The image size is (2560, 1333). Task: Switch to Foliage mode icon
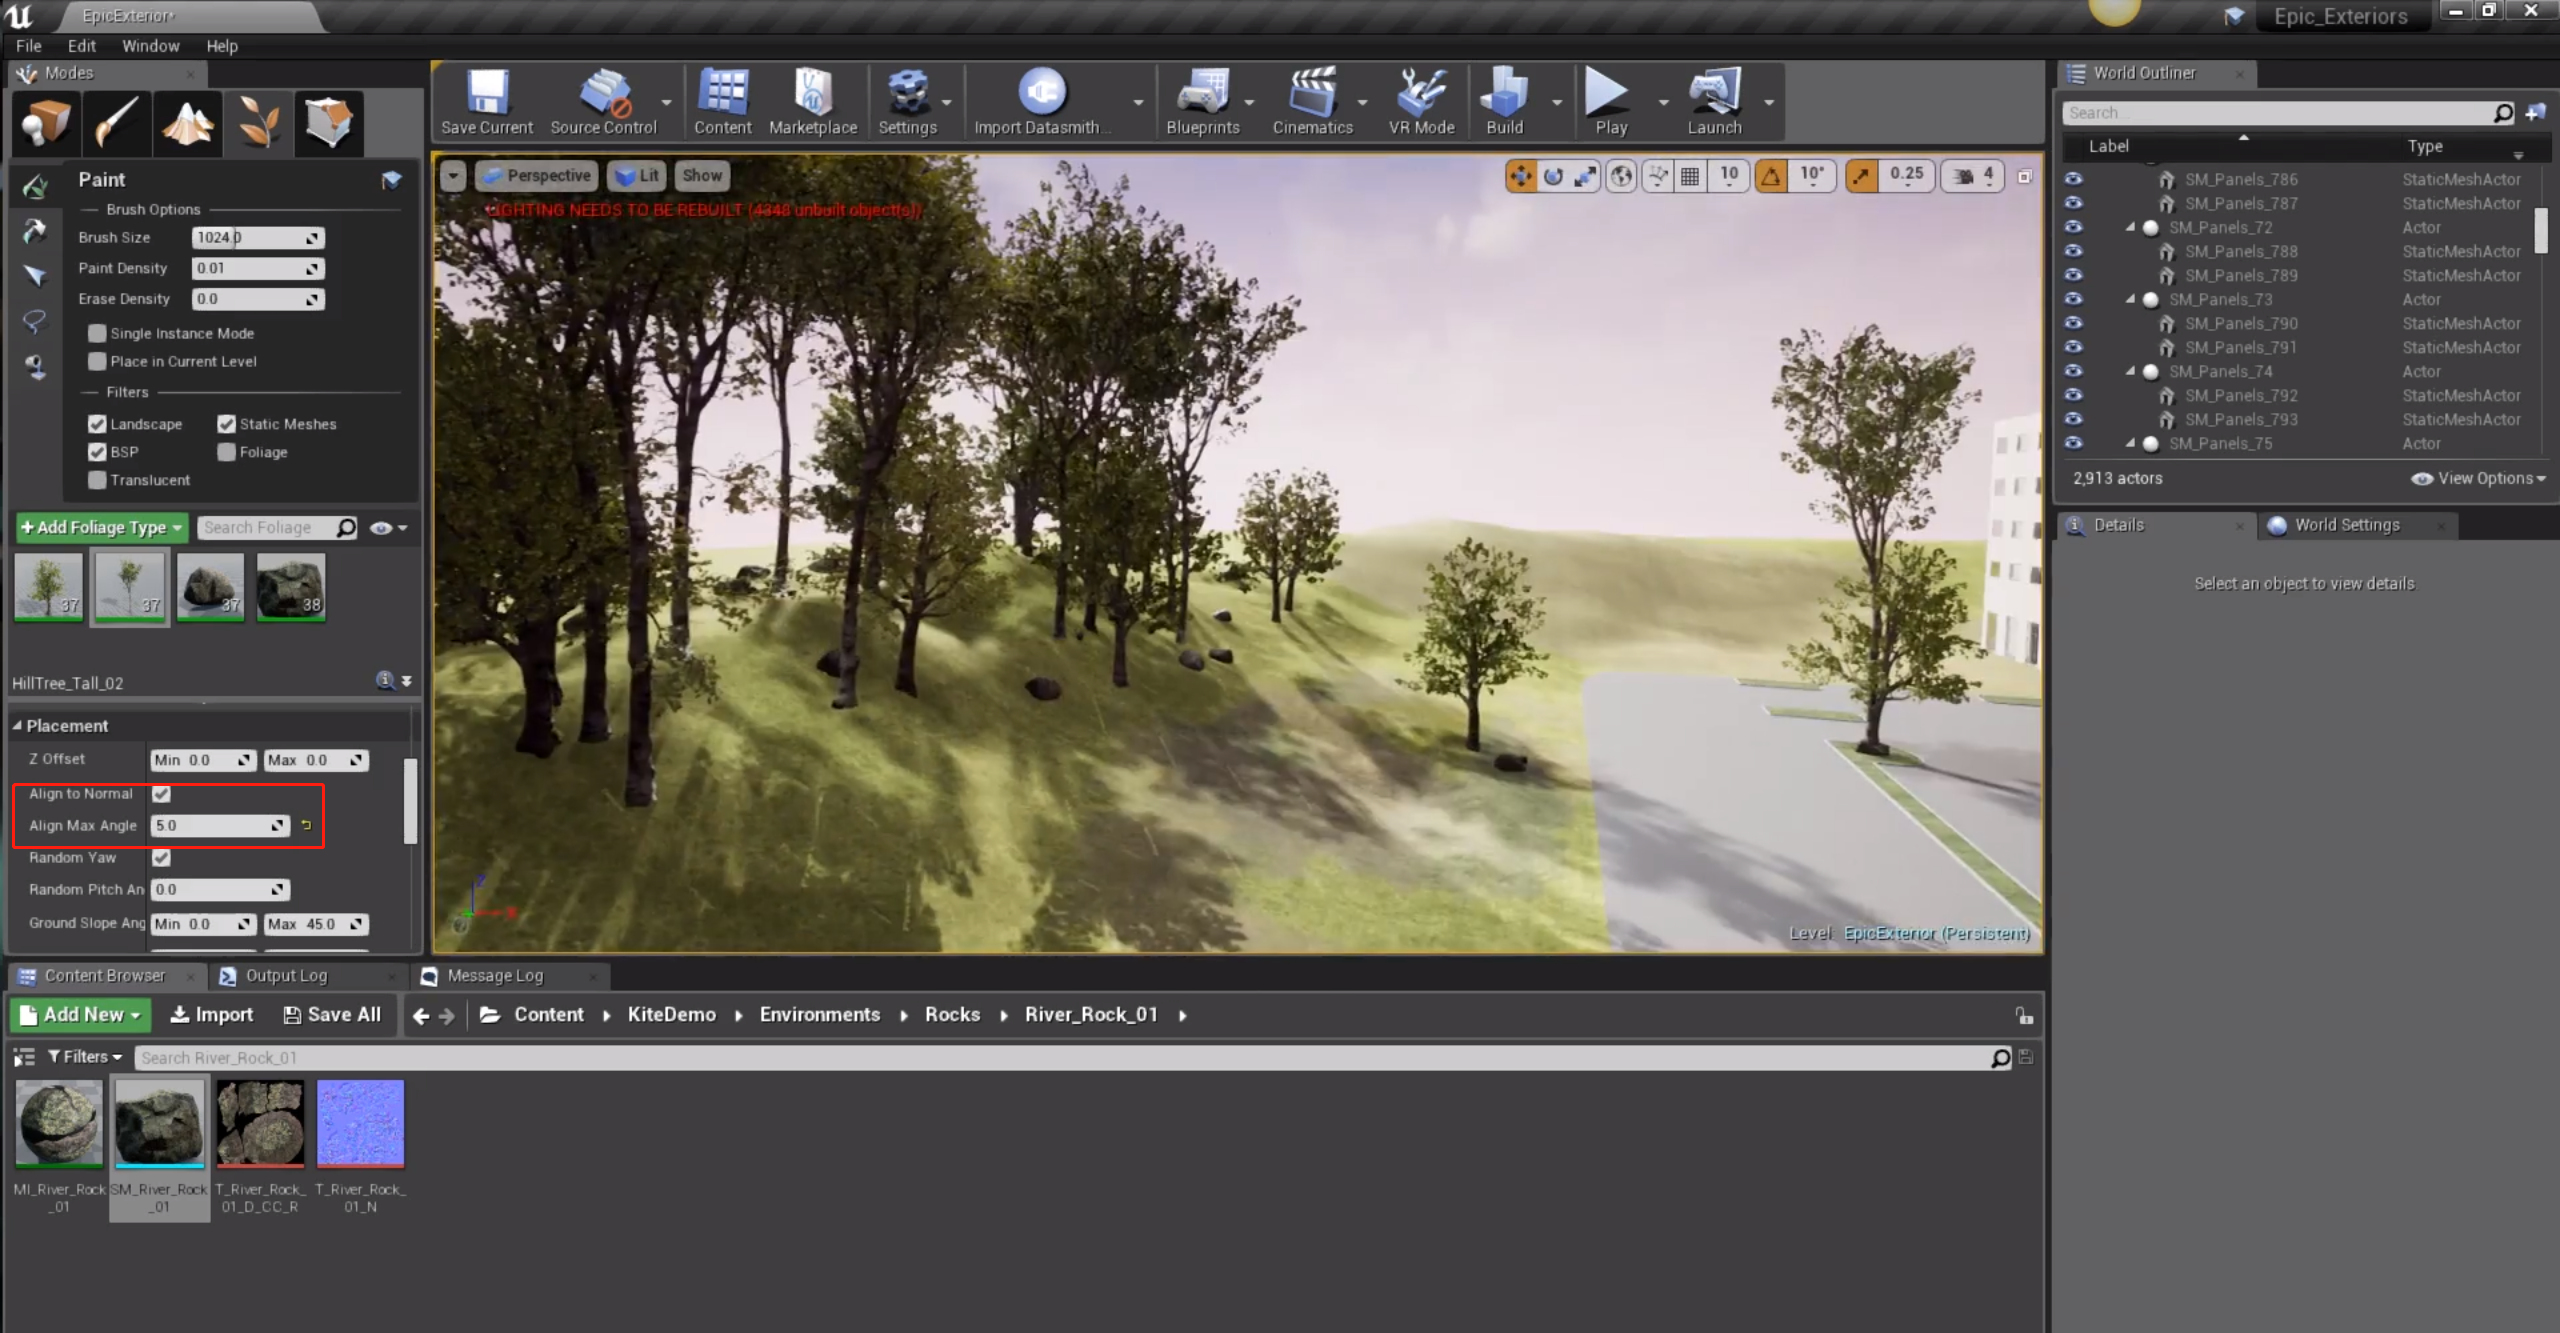(x=259, y=123)
